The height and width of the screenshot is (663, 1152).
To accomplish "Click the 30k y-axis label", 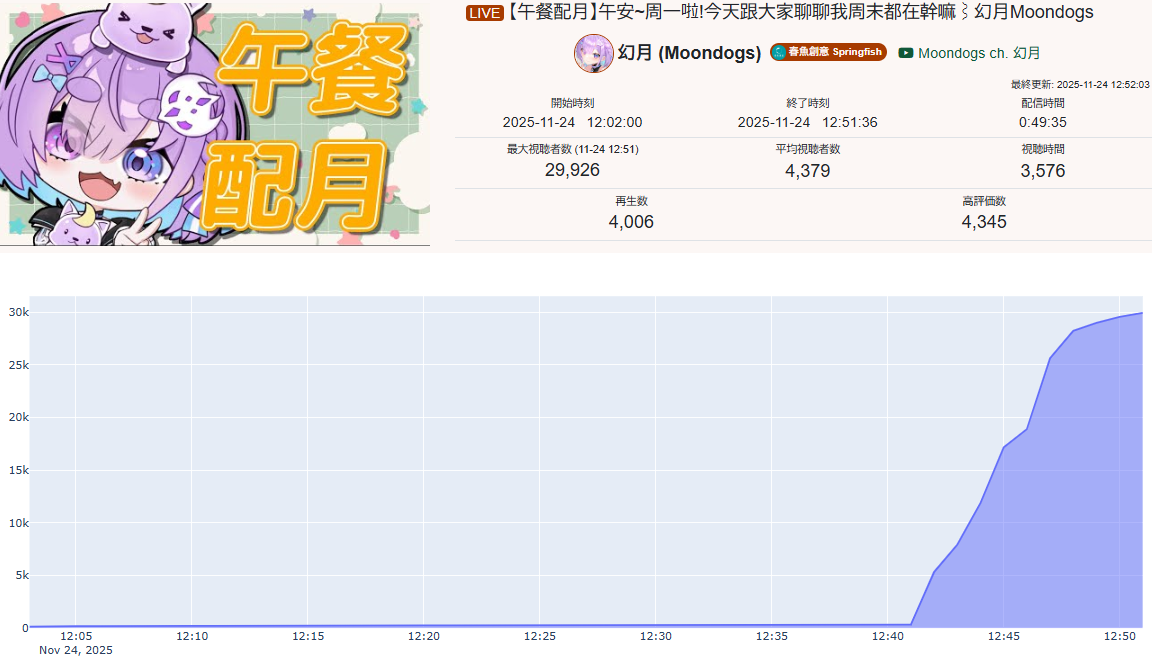I will [18, 312].
